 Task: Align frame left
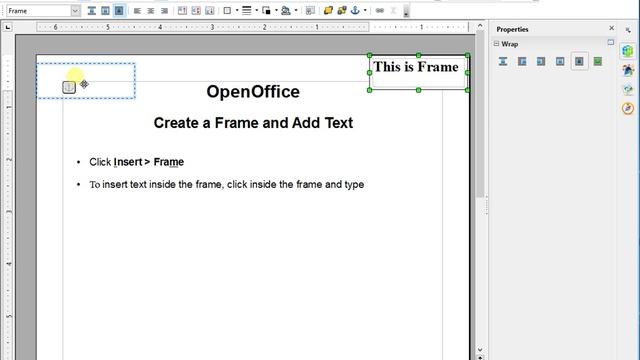(137, 11)
